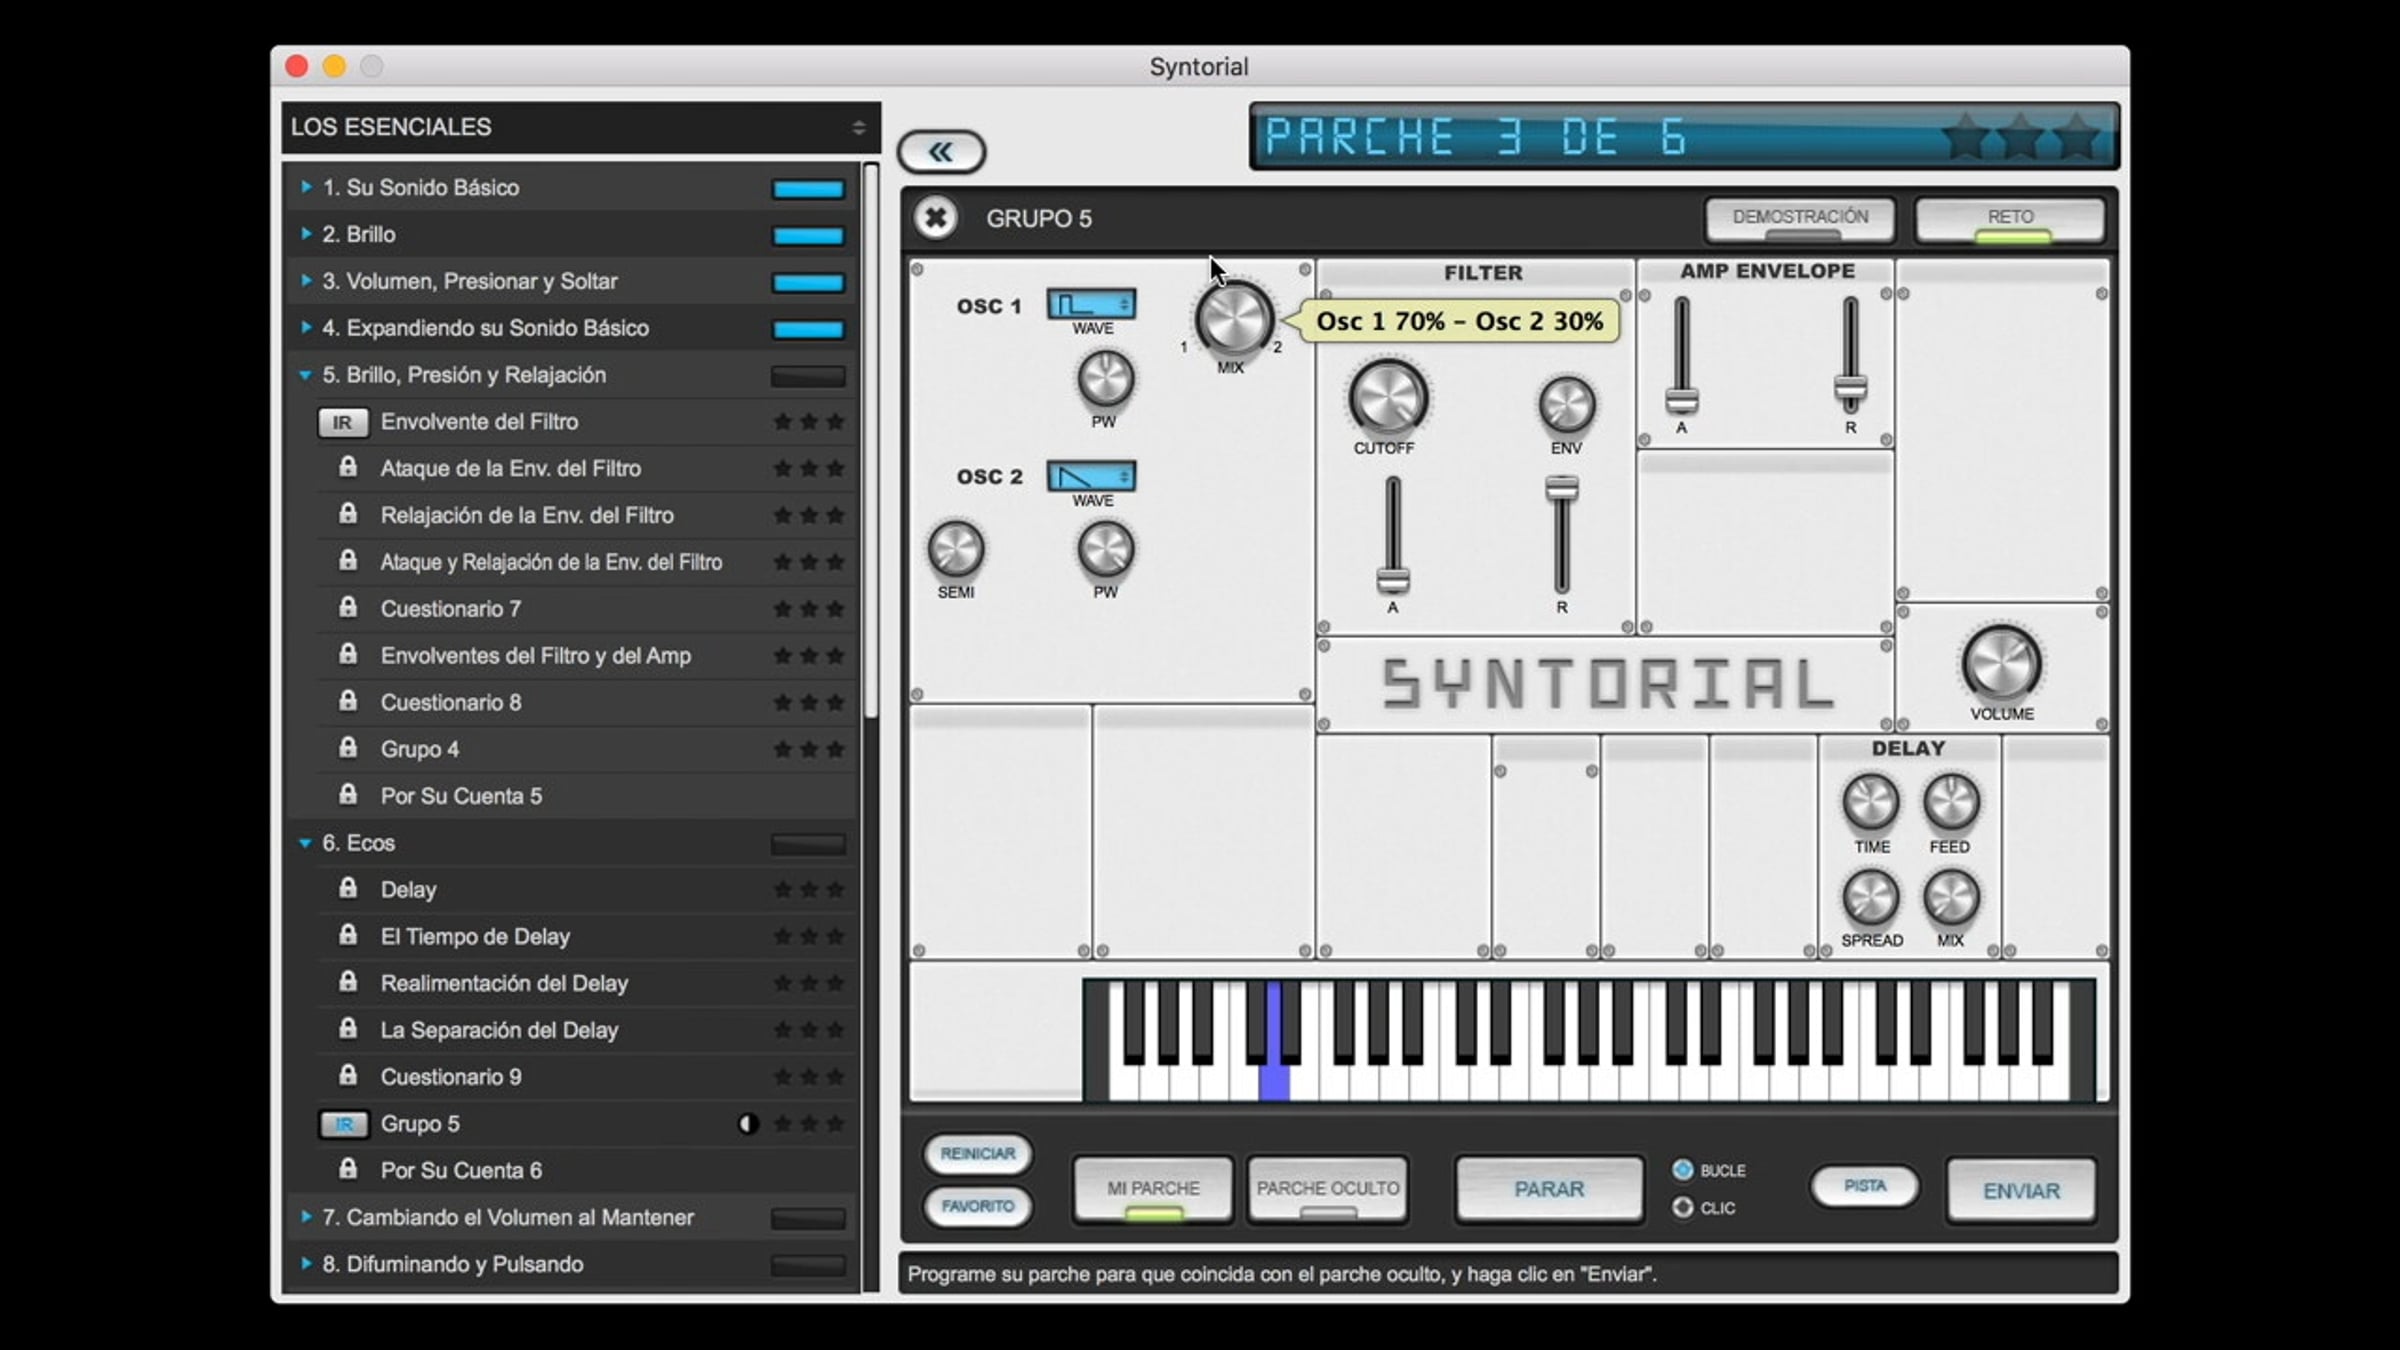Select the RETO tab

coord(2010,218)
